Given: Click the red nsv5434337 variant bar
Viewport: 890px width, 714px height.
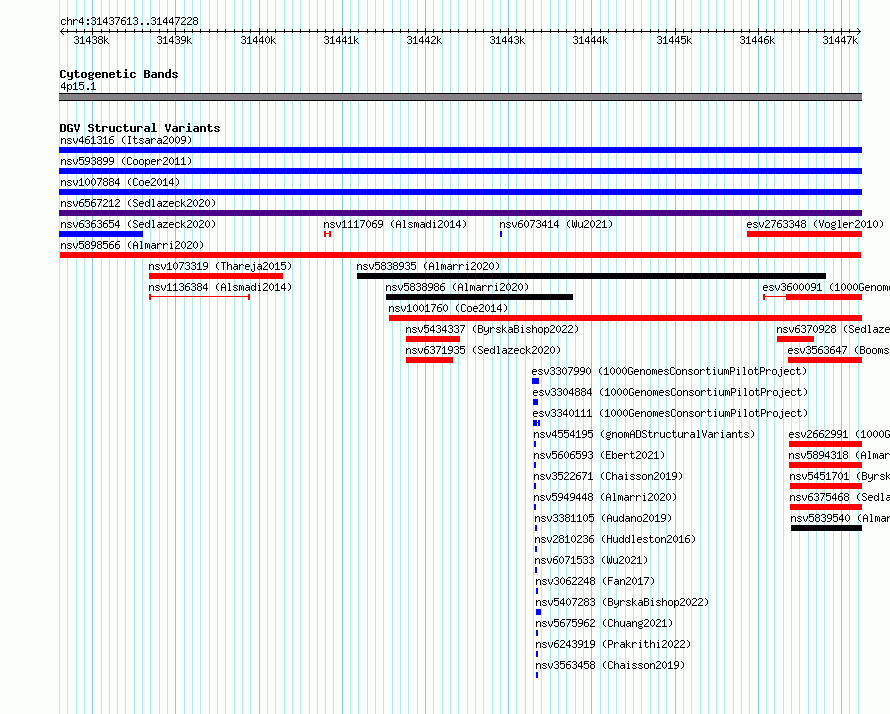Looking at the screenshot, I should point(433,339).
